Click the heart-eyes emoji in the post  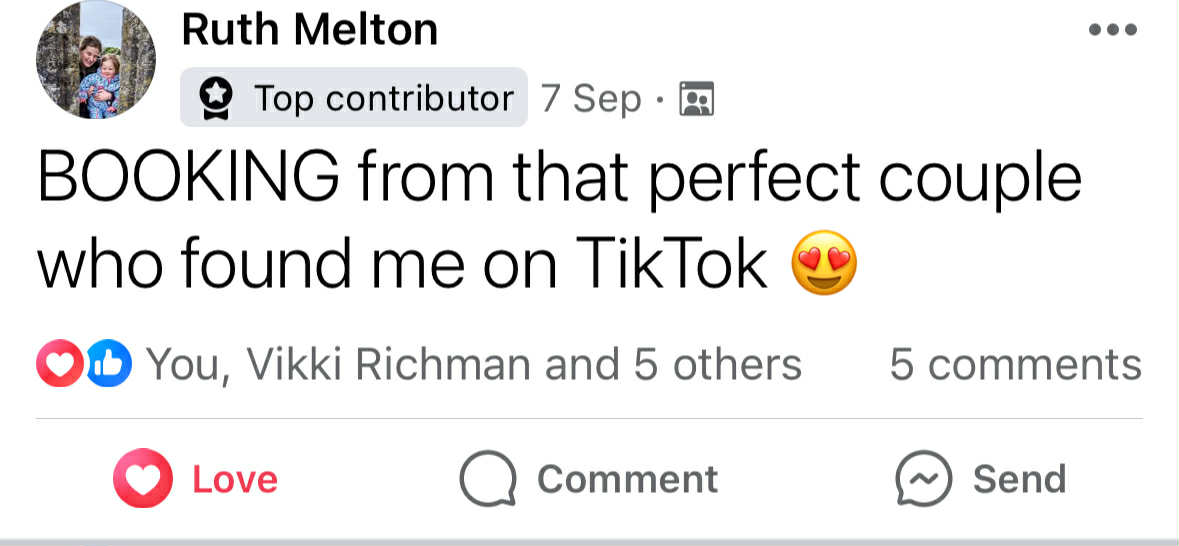(824, 262)
